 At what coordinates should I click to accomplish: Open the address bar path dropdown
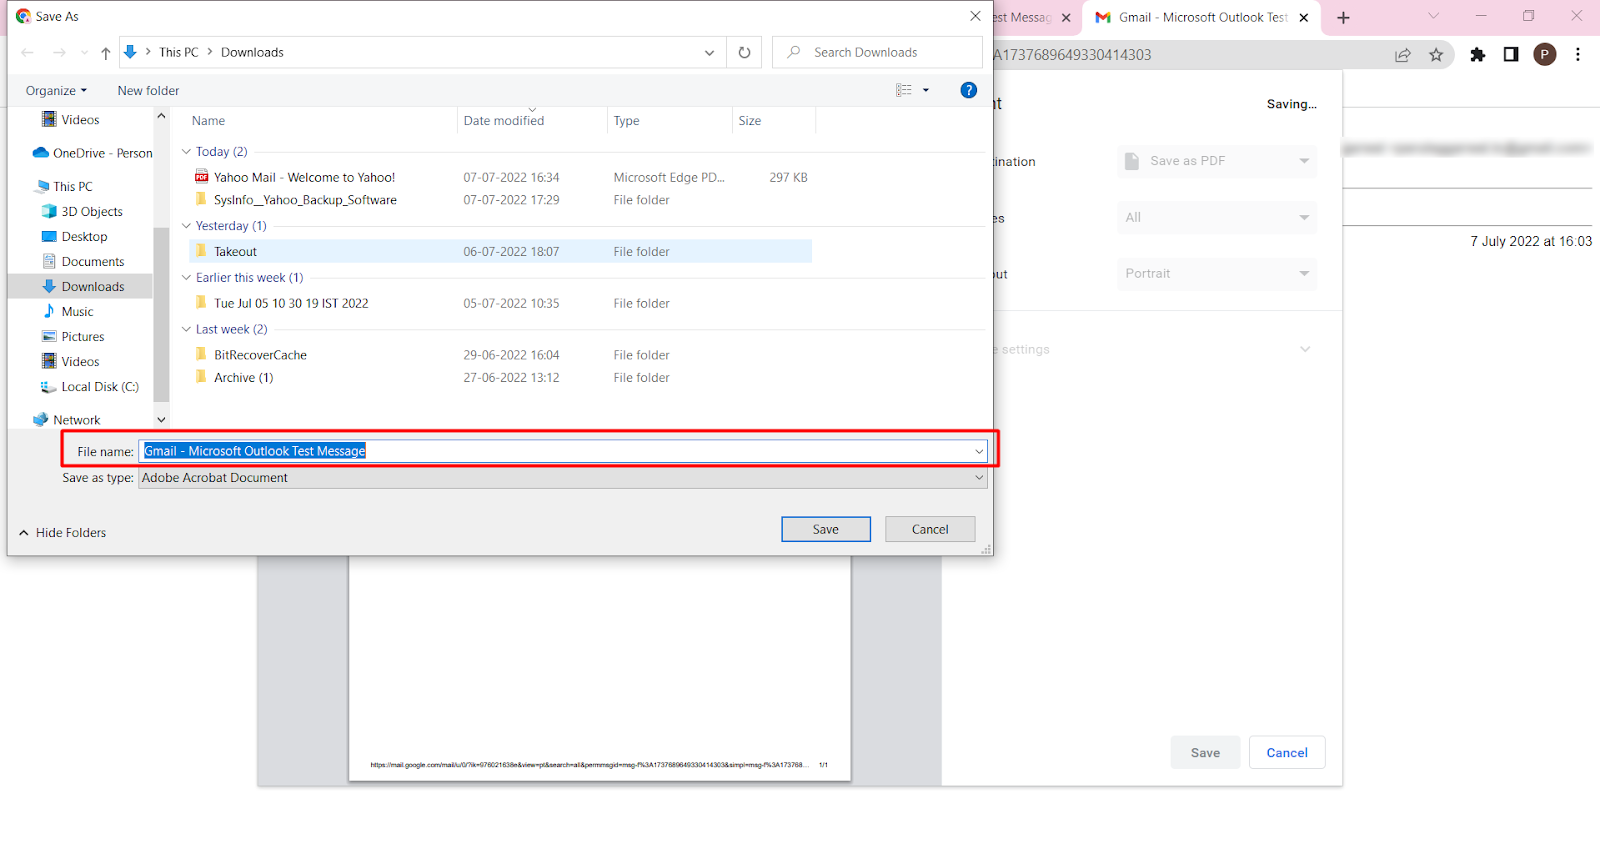(x=709, y=53)
